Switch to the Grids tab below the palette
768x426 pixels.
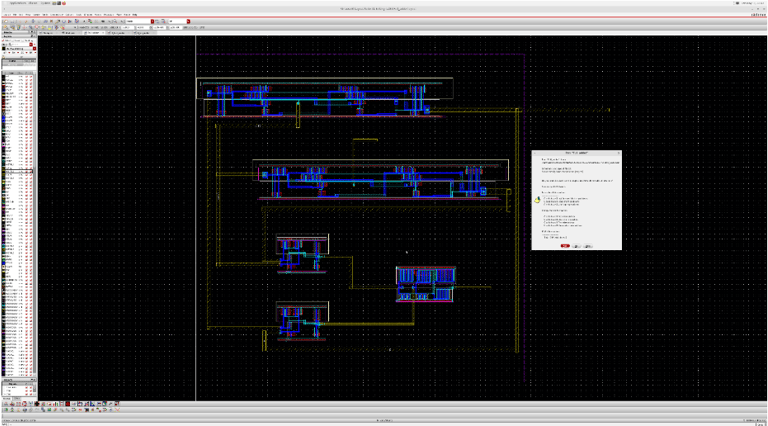tap(17, 399)
